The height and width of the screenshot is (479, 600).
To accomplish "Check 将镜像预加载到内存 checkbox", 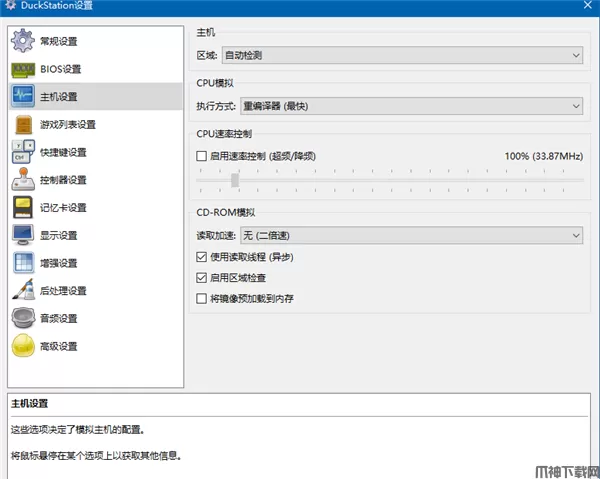I will click(201, 298).
